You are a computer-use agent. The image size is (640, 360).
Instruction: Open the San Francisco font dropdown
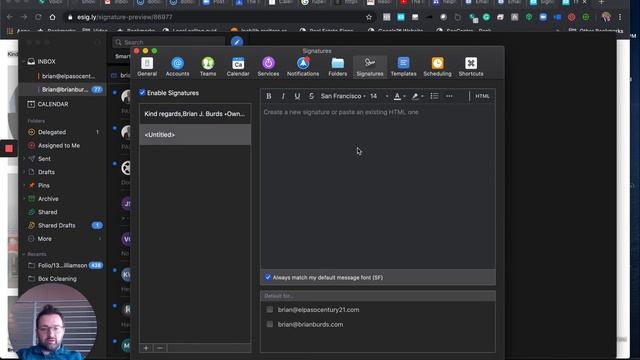pos(343,96)
